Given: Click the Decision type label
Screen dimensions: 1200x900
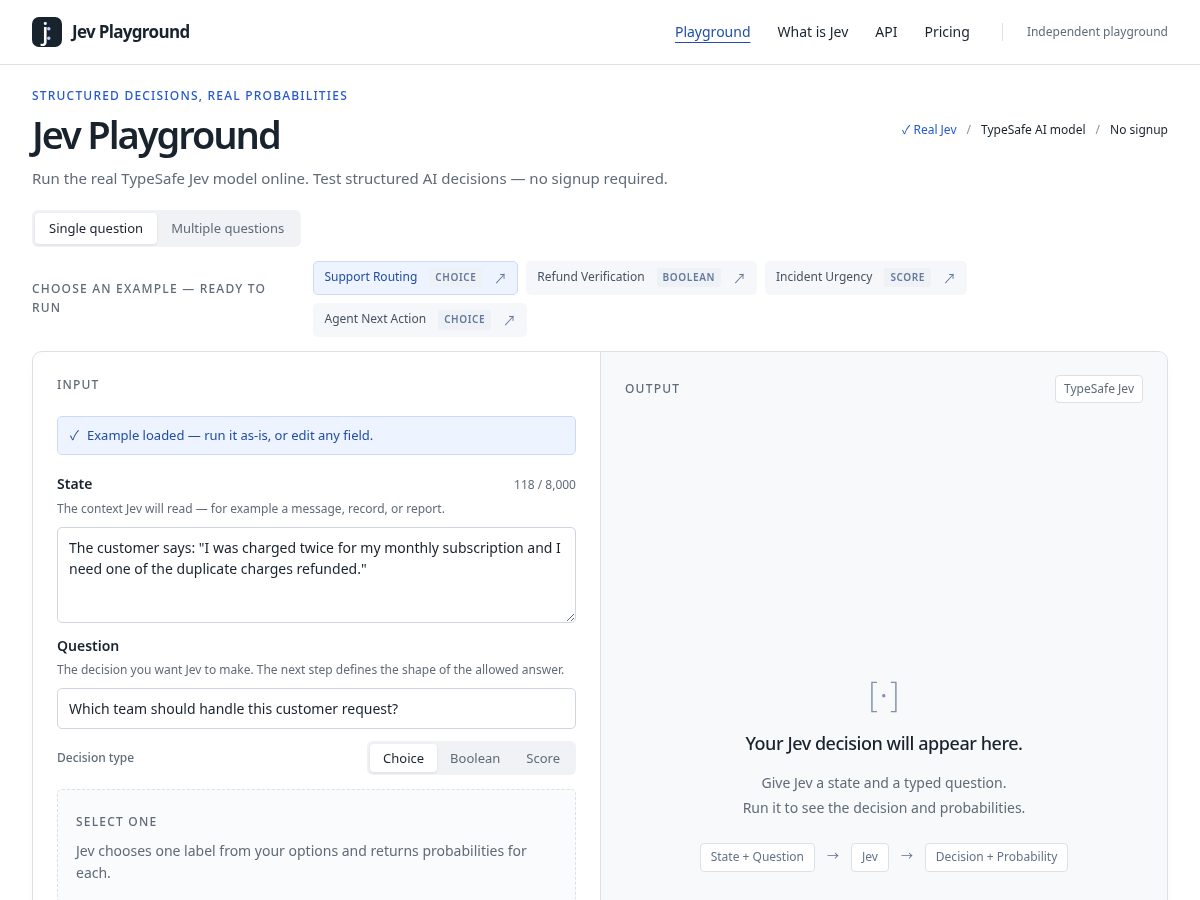Looking at the screenshot, I should point(95,758).
